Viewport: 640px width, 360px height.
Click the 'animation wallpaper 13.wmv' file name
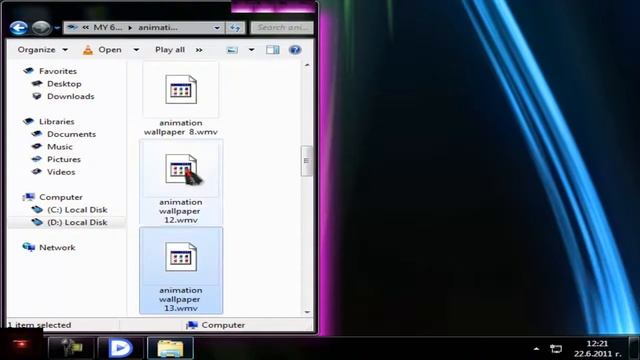point(180,299)
